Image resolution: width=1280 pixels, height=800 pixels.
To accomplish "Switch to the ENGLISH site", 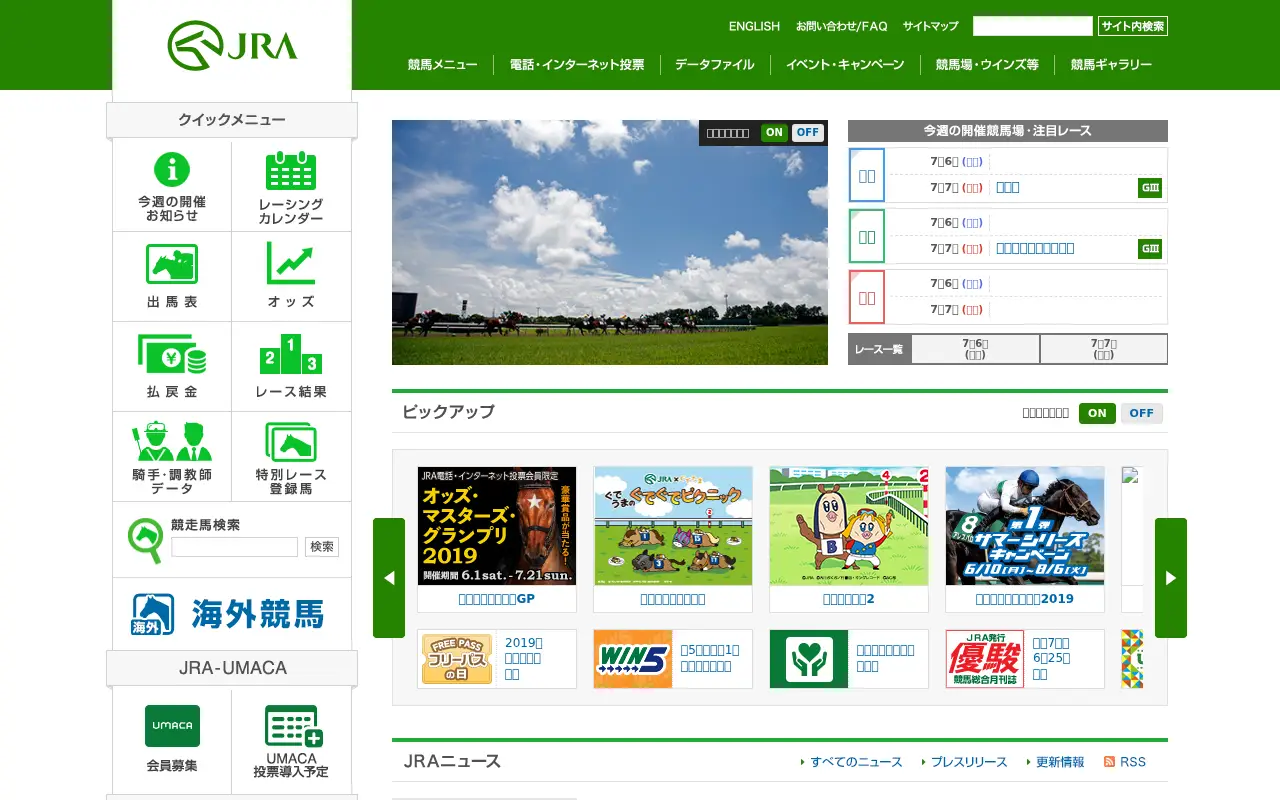I will click(x=754, y=26).
